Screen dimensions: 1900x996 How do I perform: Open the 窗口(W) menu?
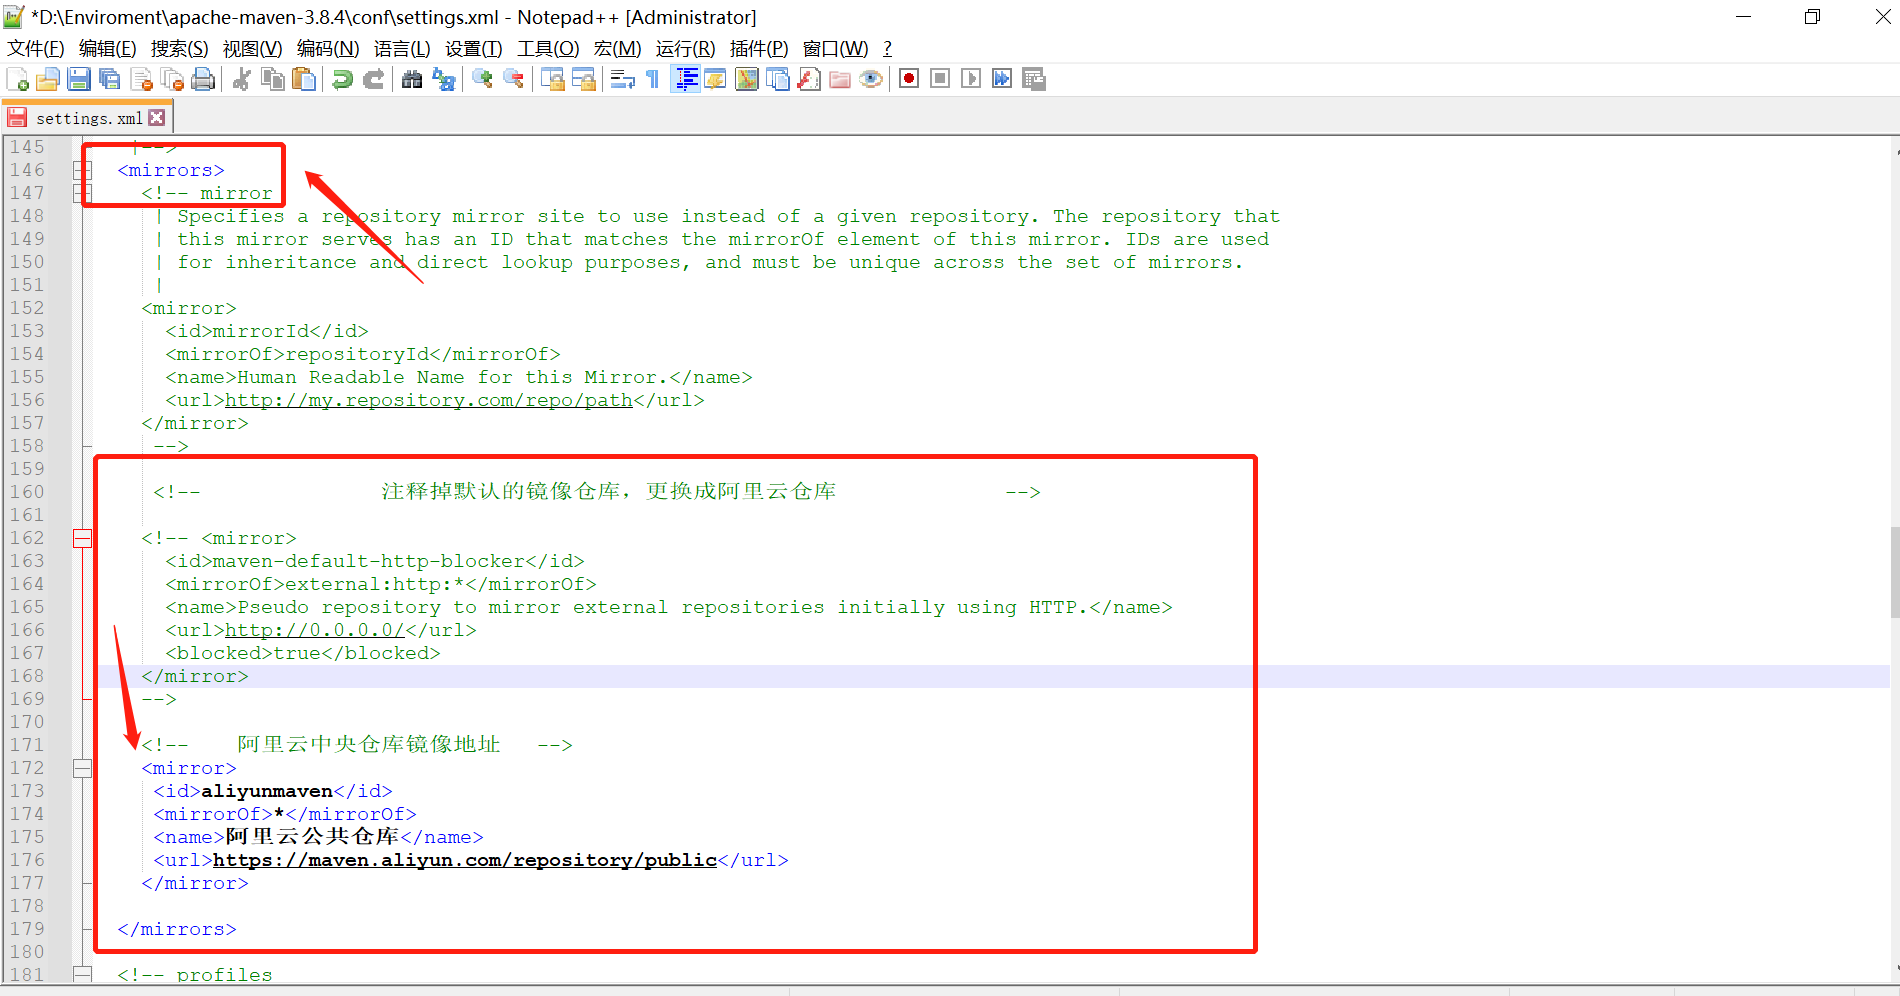tap(836, 49)
